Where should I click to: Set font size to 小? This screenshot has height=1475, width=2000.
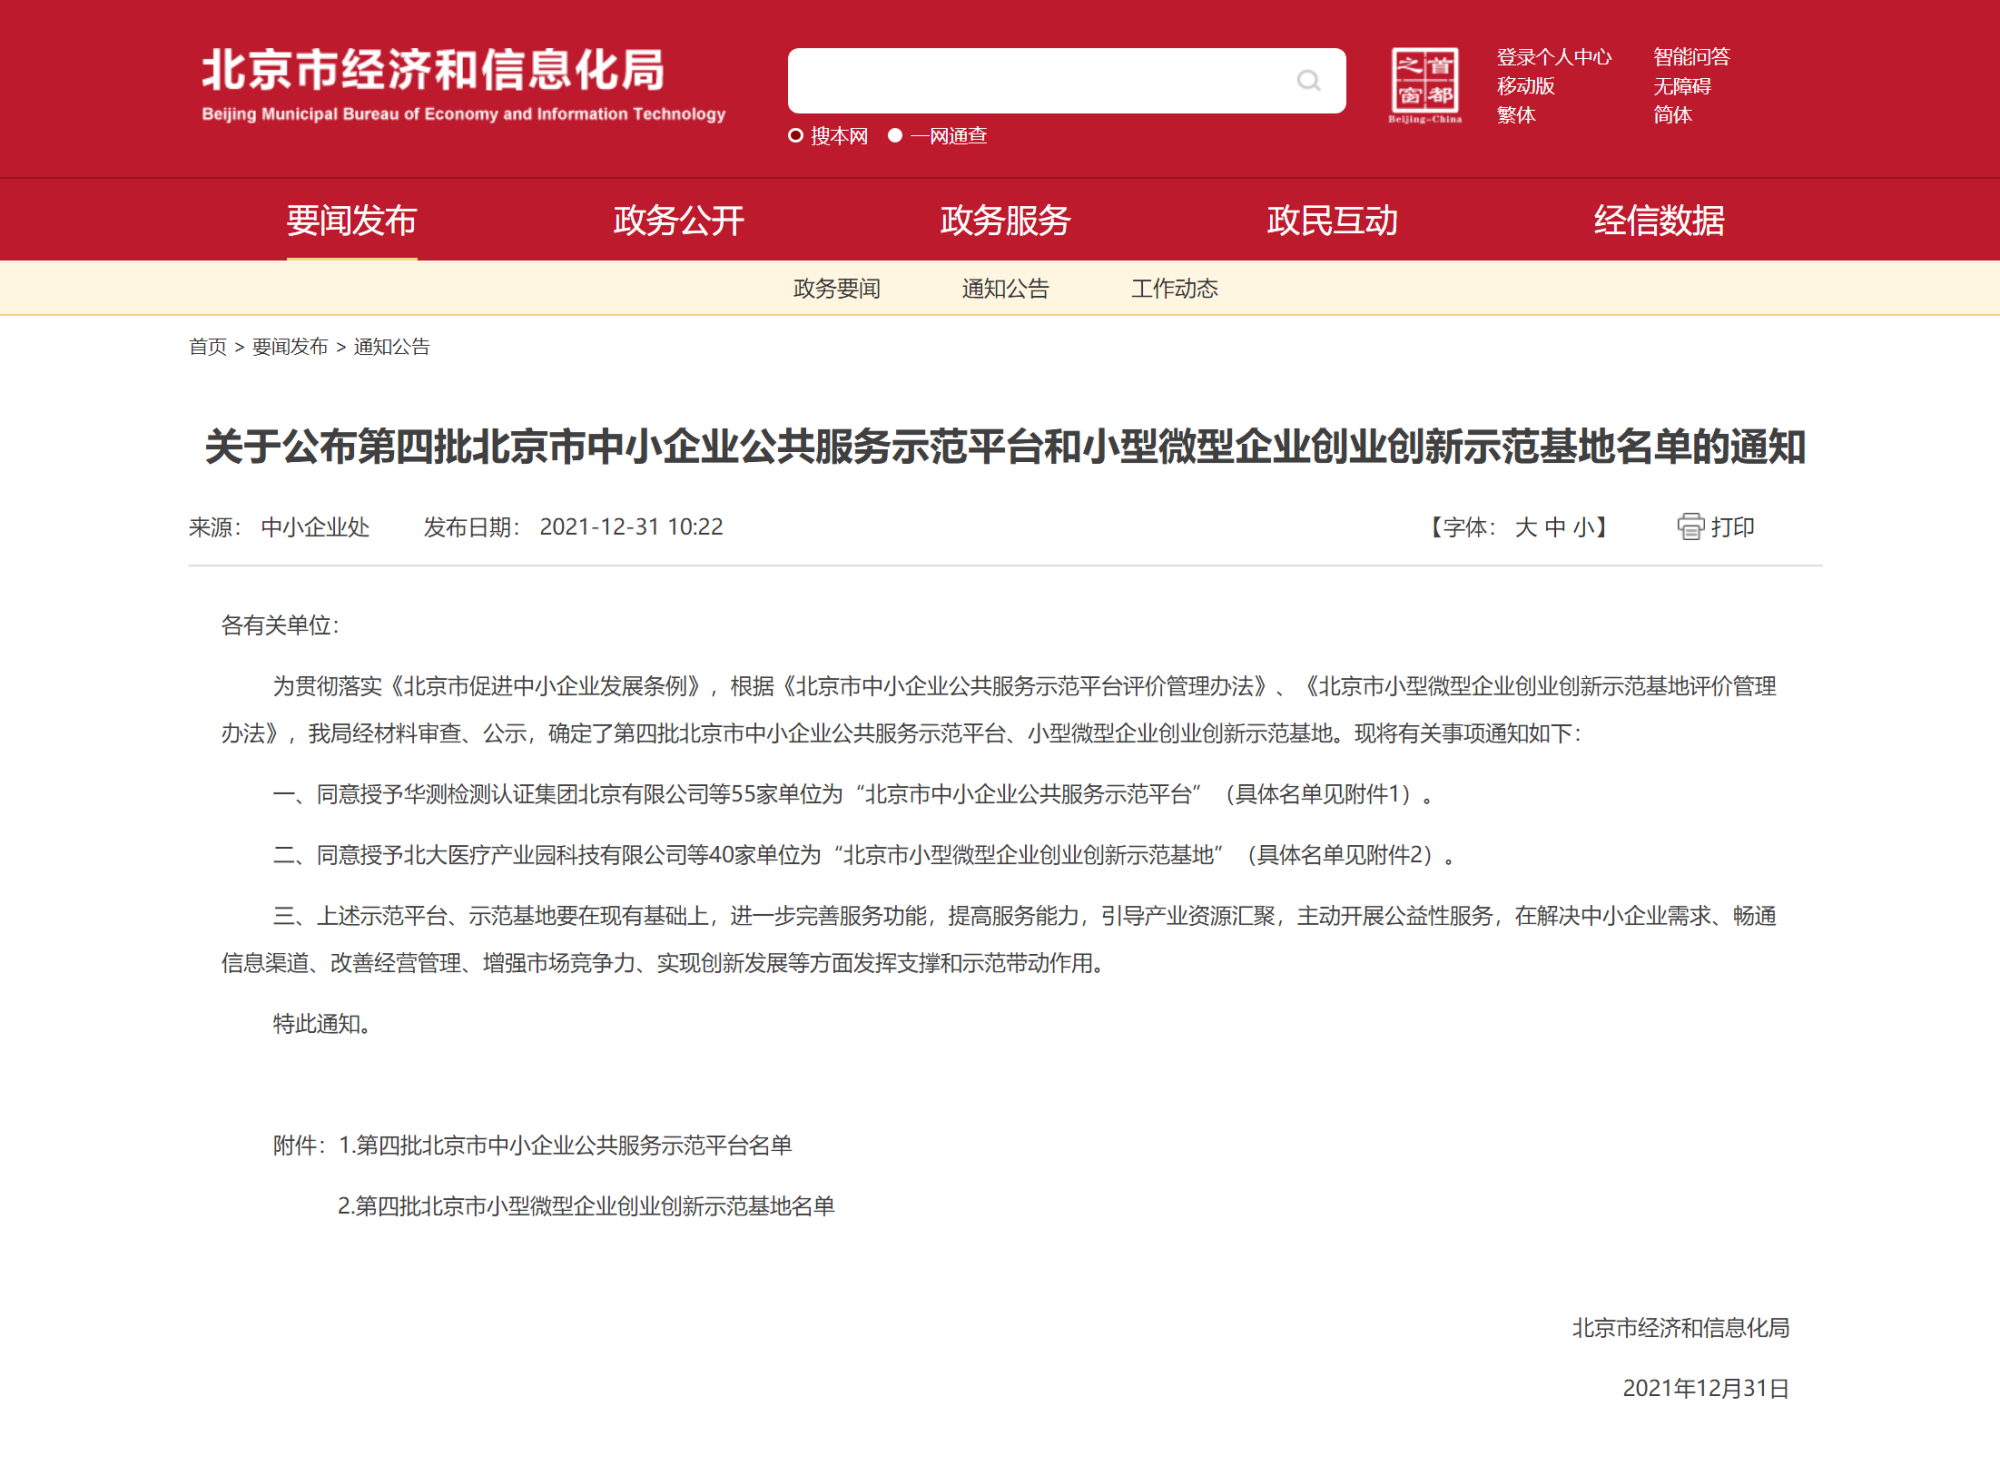coord(1583,527)
